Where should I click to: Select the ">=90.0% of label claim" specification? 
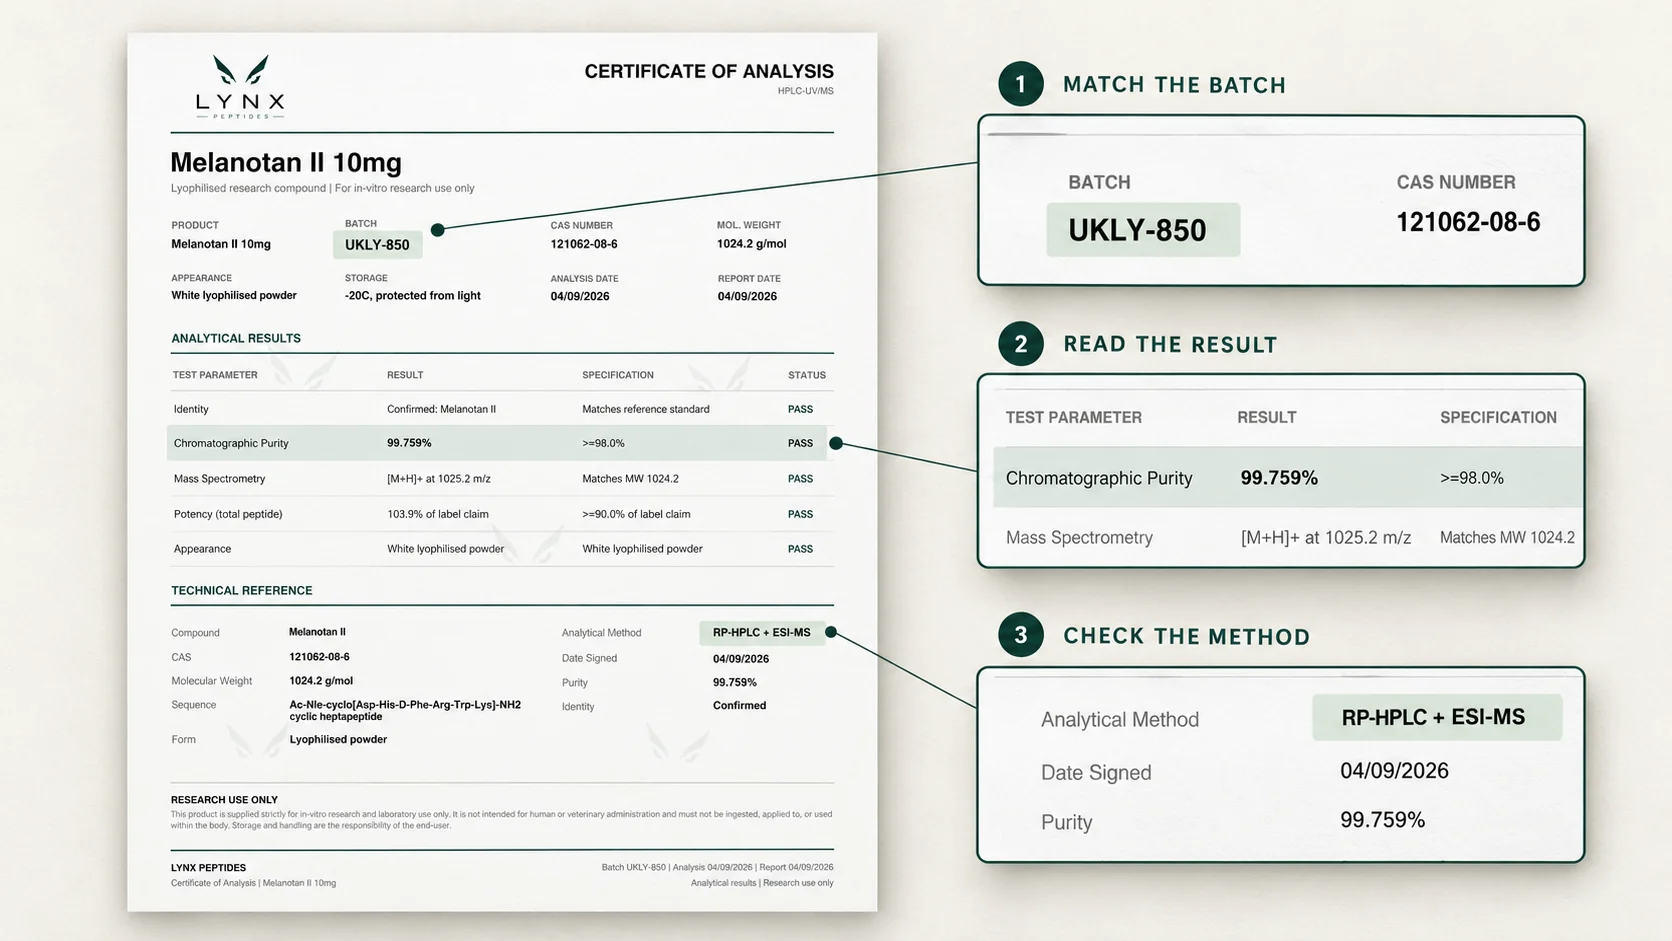click(636, 514)
